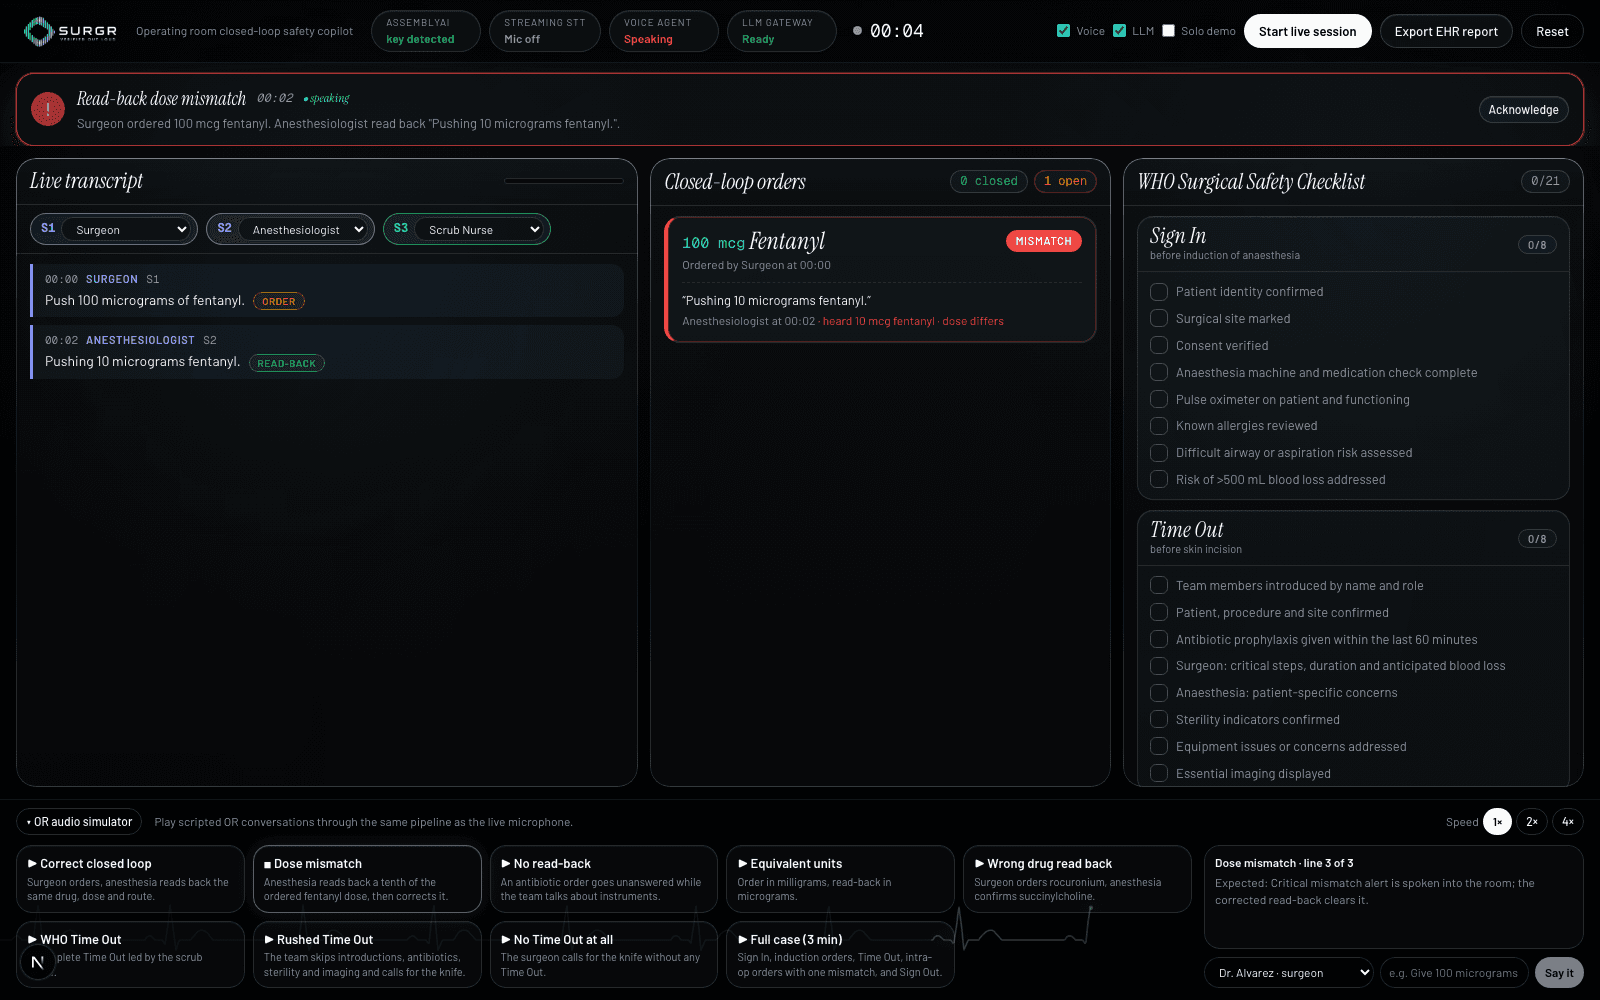Image resolution: width=1600 pixels, height=1000 pixels.
Task: Open the S2 Anesthesiologist role dropdown
Action: click(305, 229)
